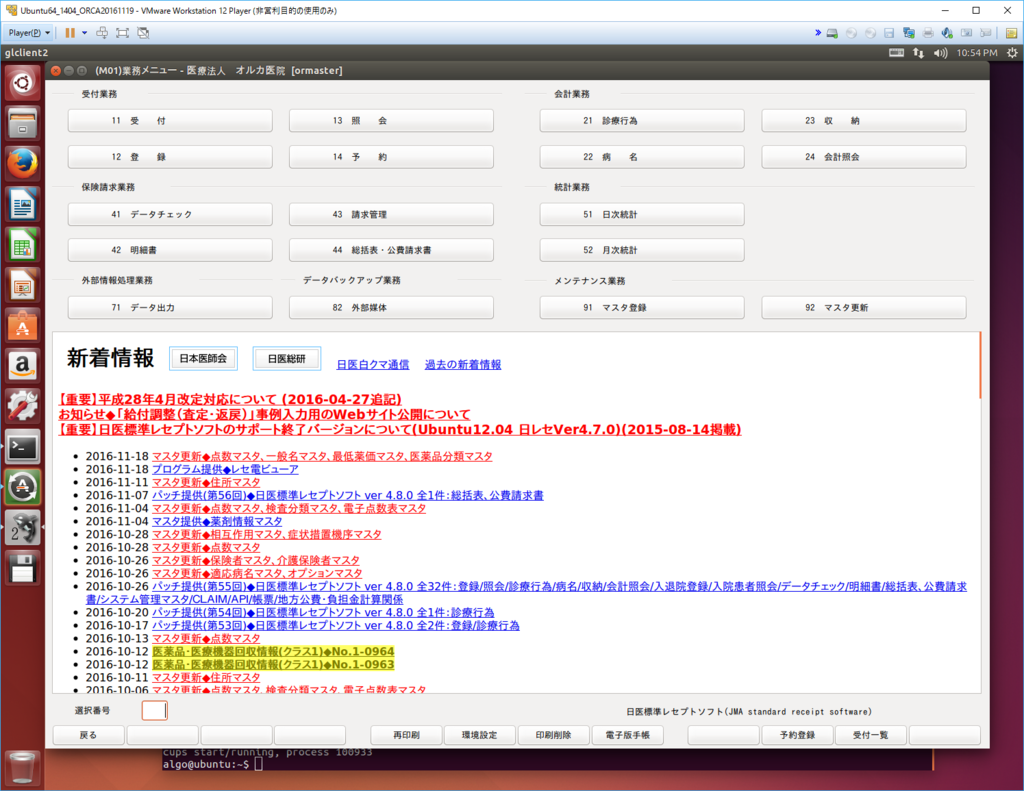1024x791 pixels.
Task: Open 過去の新着情報 link
Action: [x=463, y=364]
